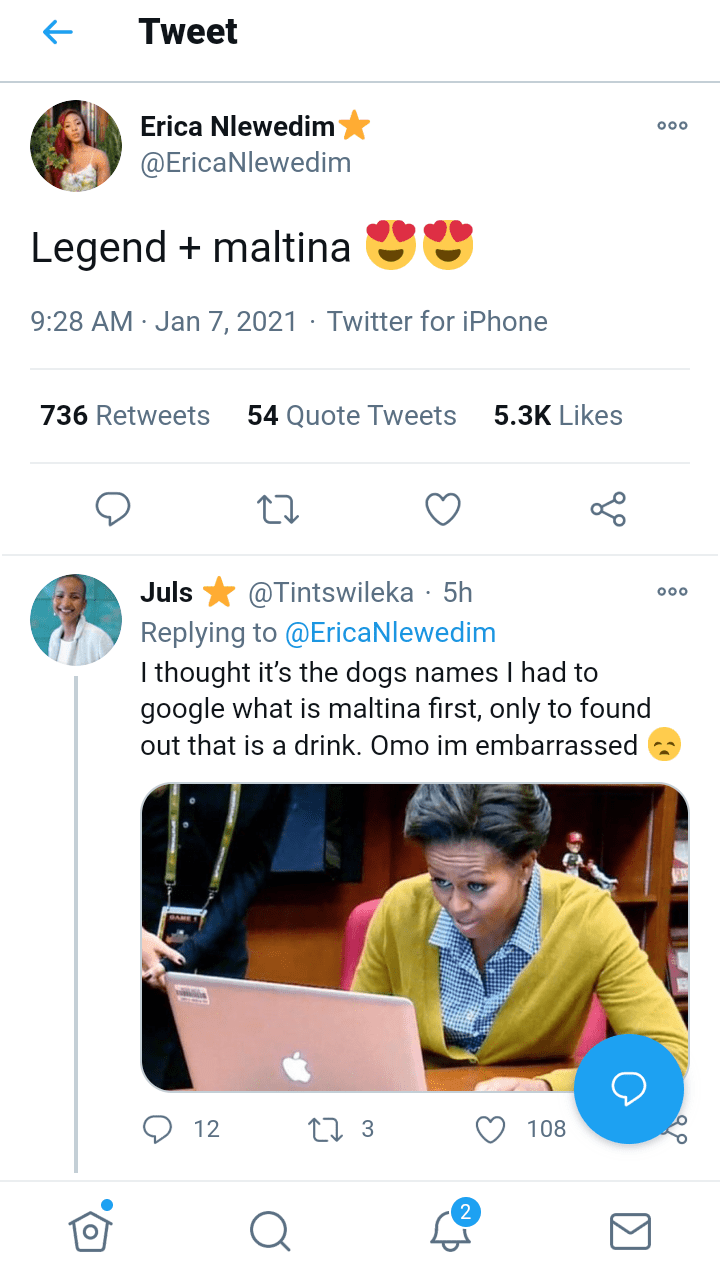
Task: Click the share icon on Erica's tweet
Action: [x=607, y=509]
